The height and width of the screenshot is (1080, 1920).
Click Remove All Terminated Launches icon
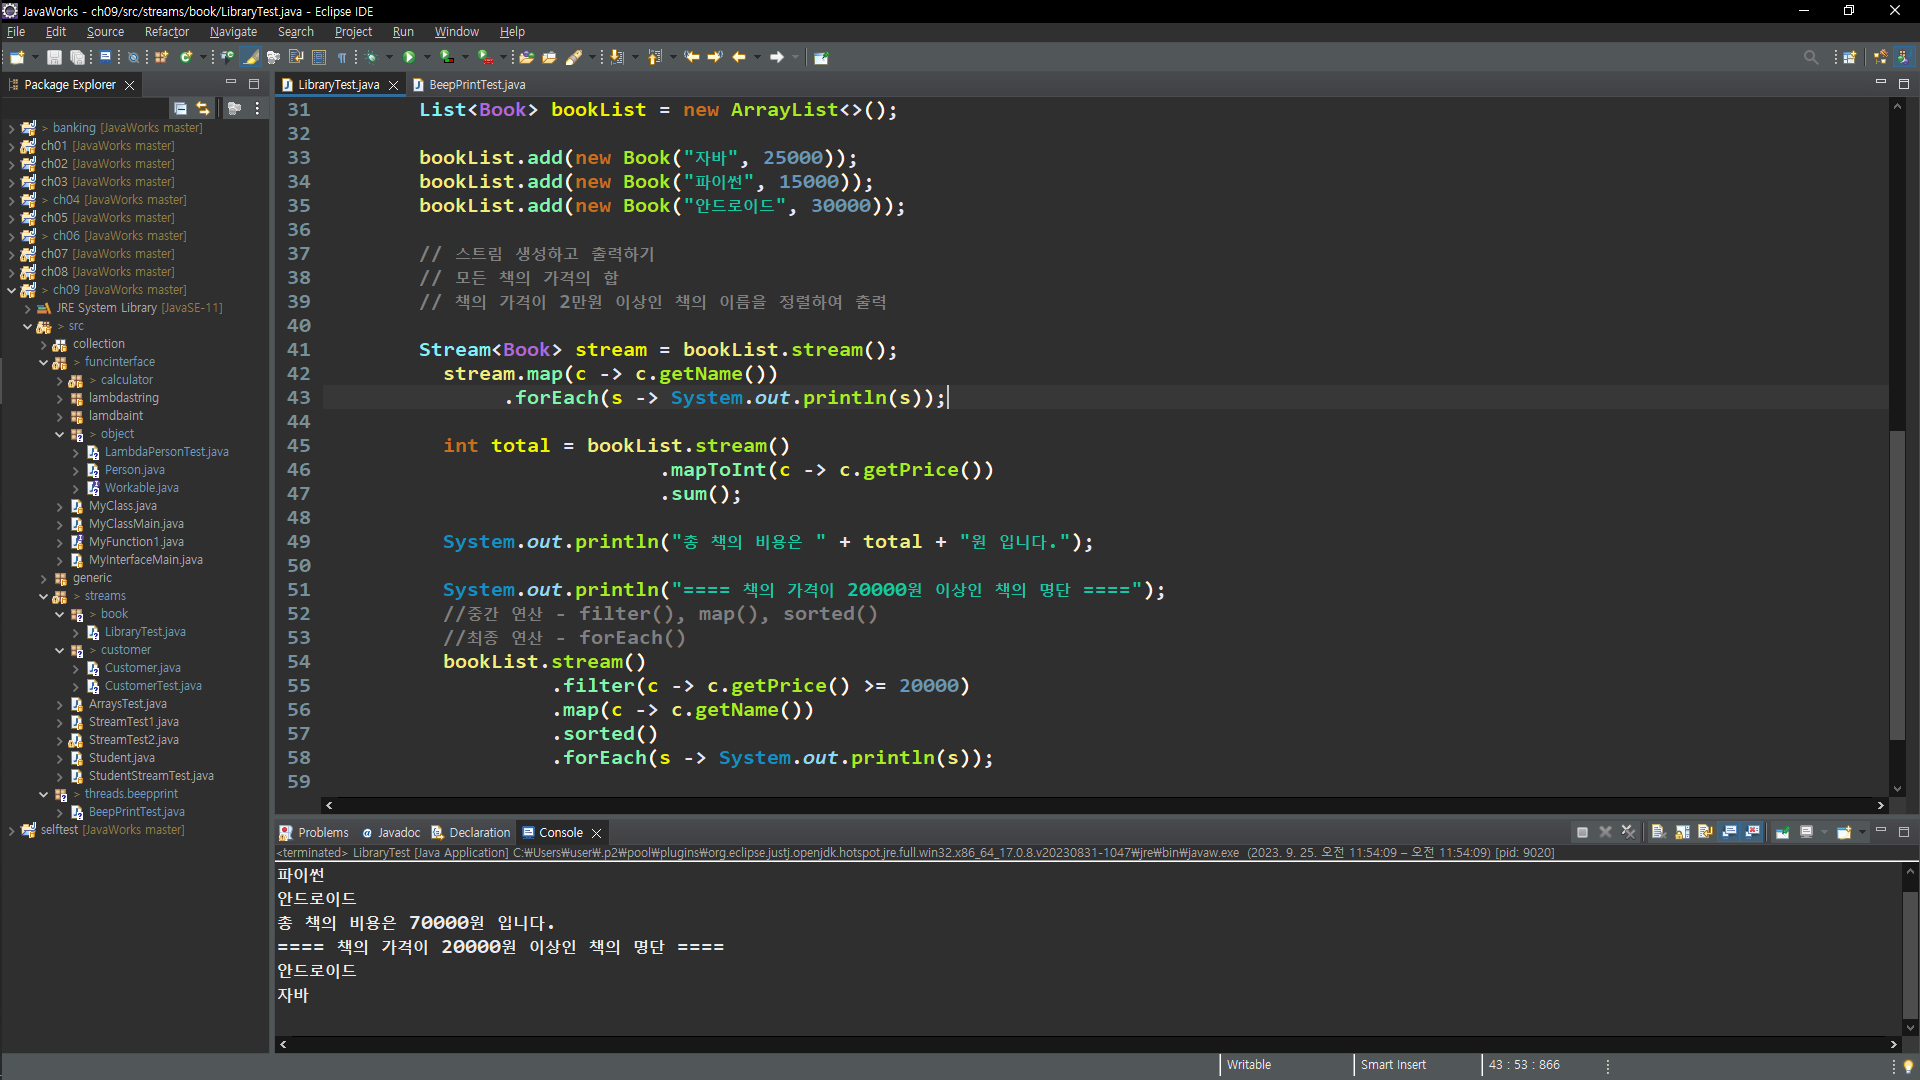(x=1628, y=832)
